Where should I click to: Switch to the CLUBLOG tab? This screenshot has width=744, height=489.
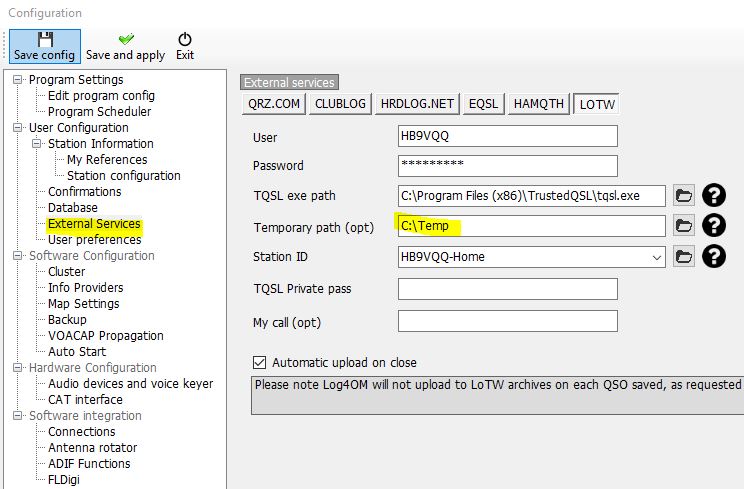tap(340, 104)
